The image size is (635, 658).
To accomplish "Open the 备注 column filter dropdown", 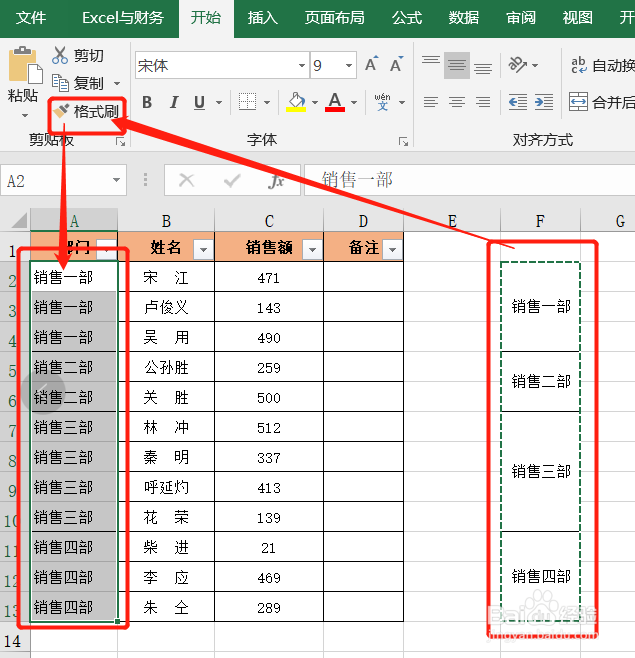I will click(392, 249).
